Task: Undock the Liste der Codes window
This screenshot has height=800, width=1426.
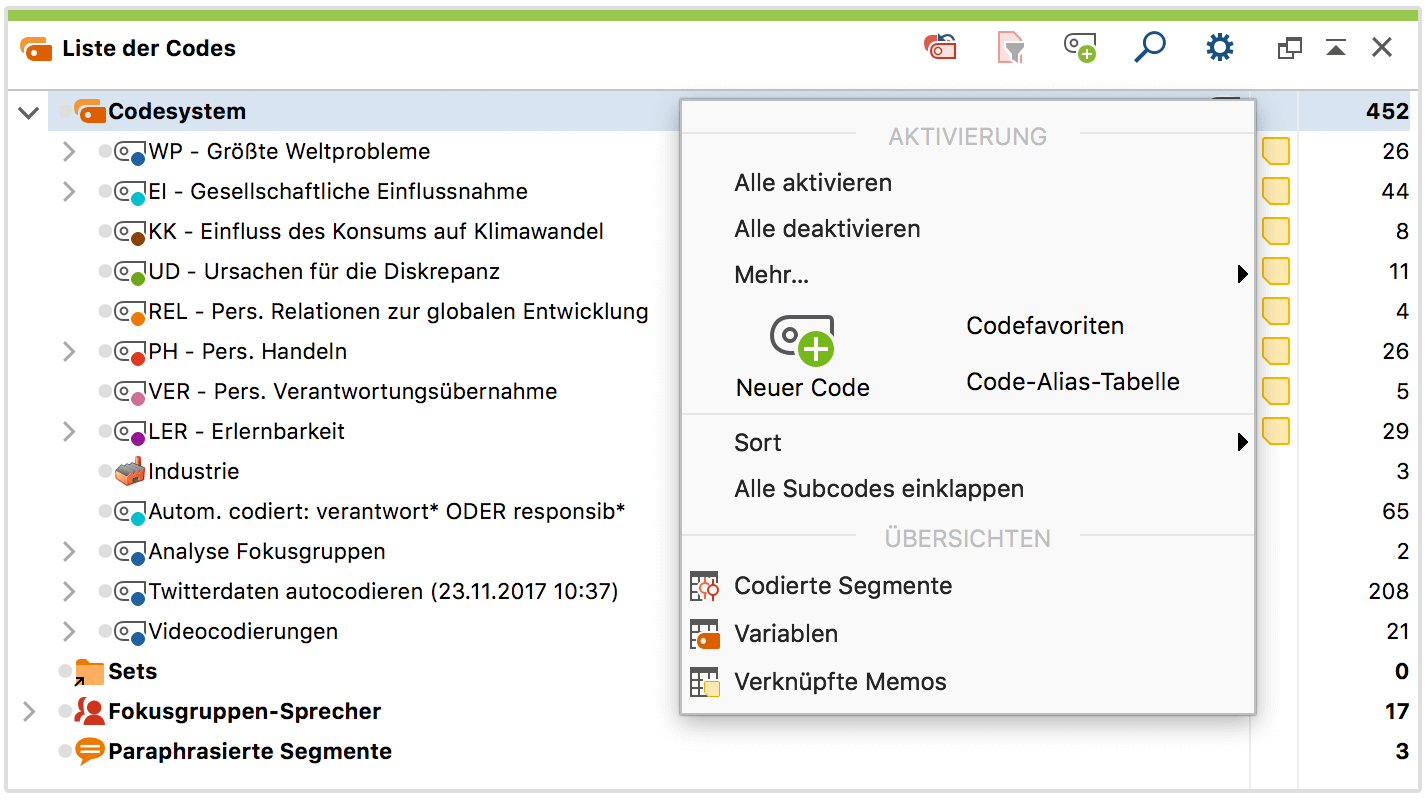Action: [x=1290, y=48]
